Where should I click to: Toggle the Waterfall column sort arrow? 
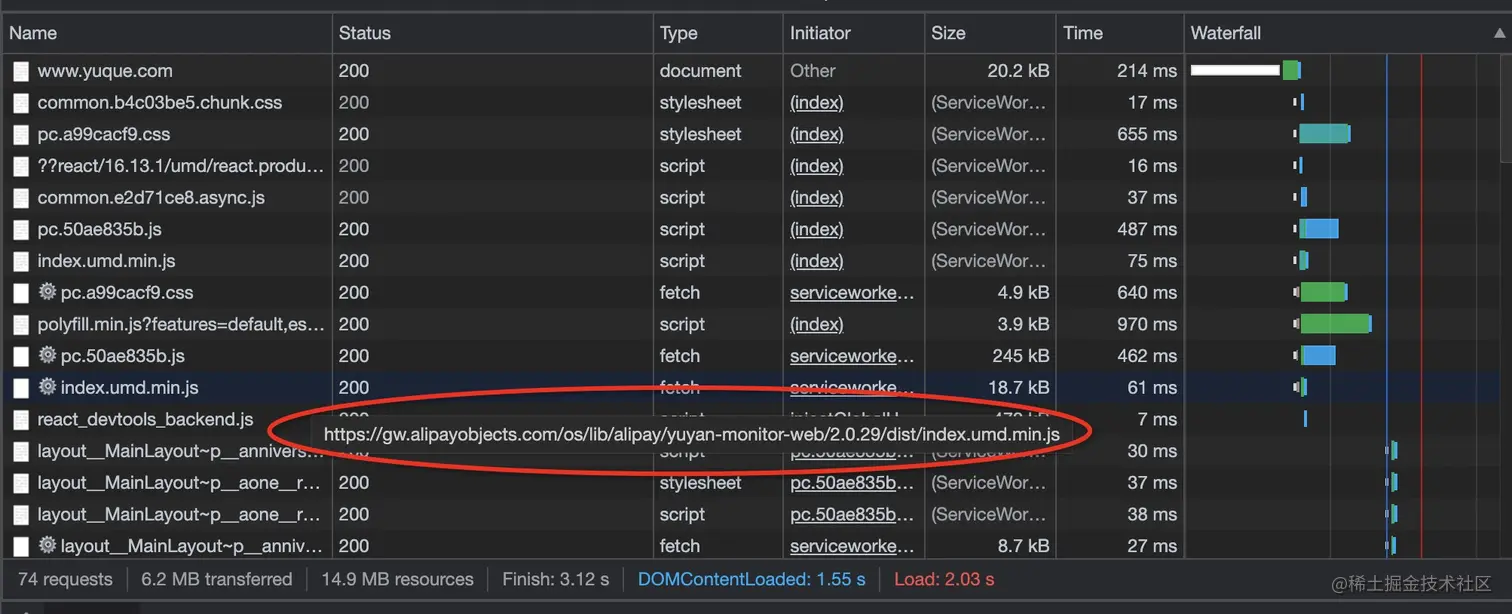[1499, 33]
